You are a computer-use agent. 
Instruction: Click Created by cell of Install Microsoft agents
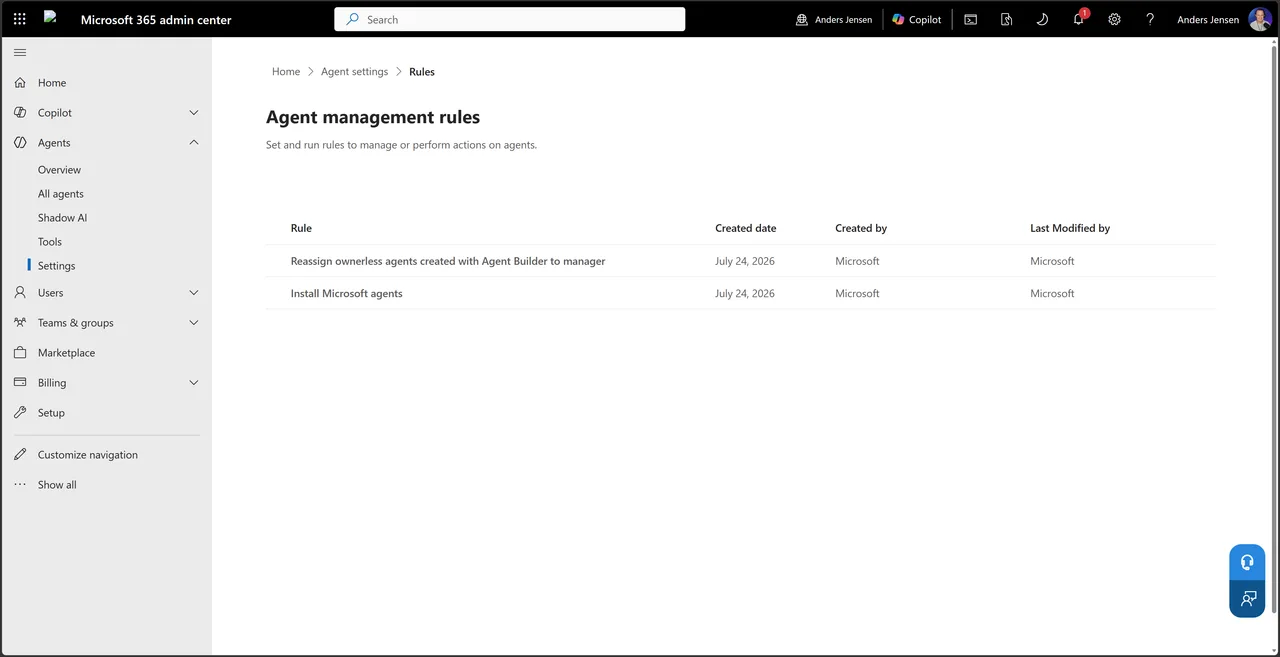(x=857, y=294)
